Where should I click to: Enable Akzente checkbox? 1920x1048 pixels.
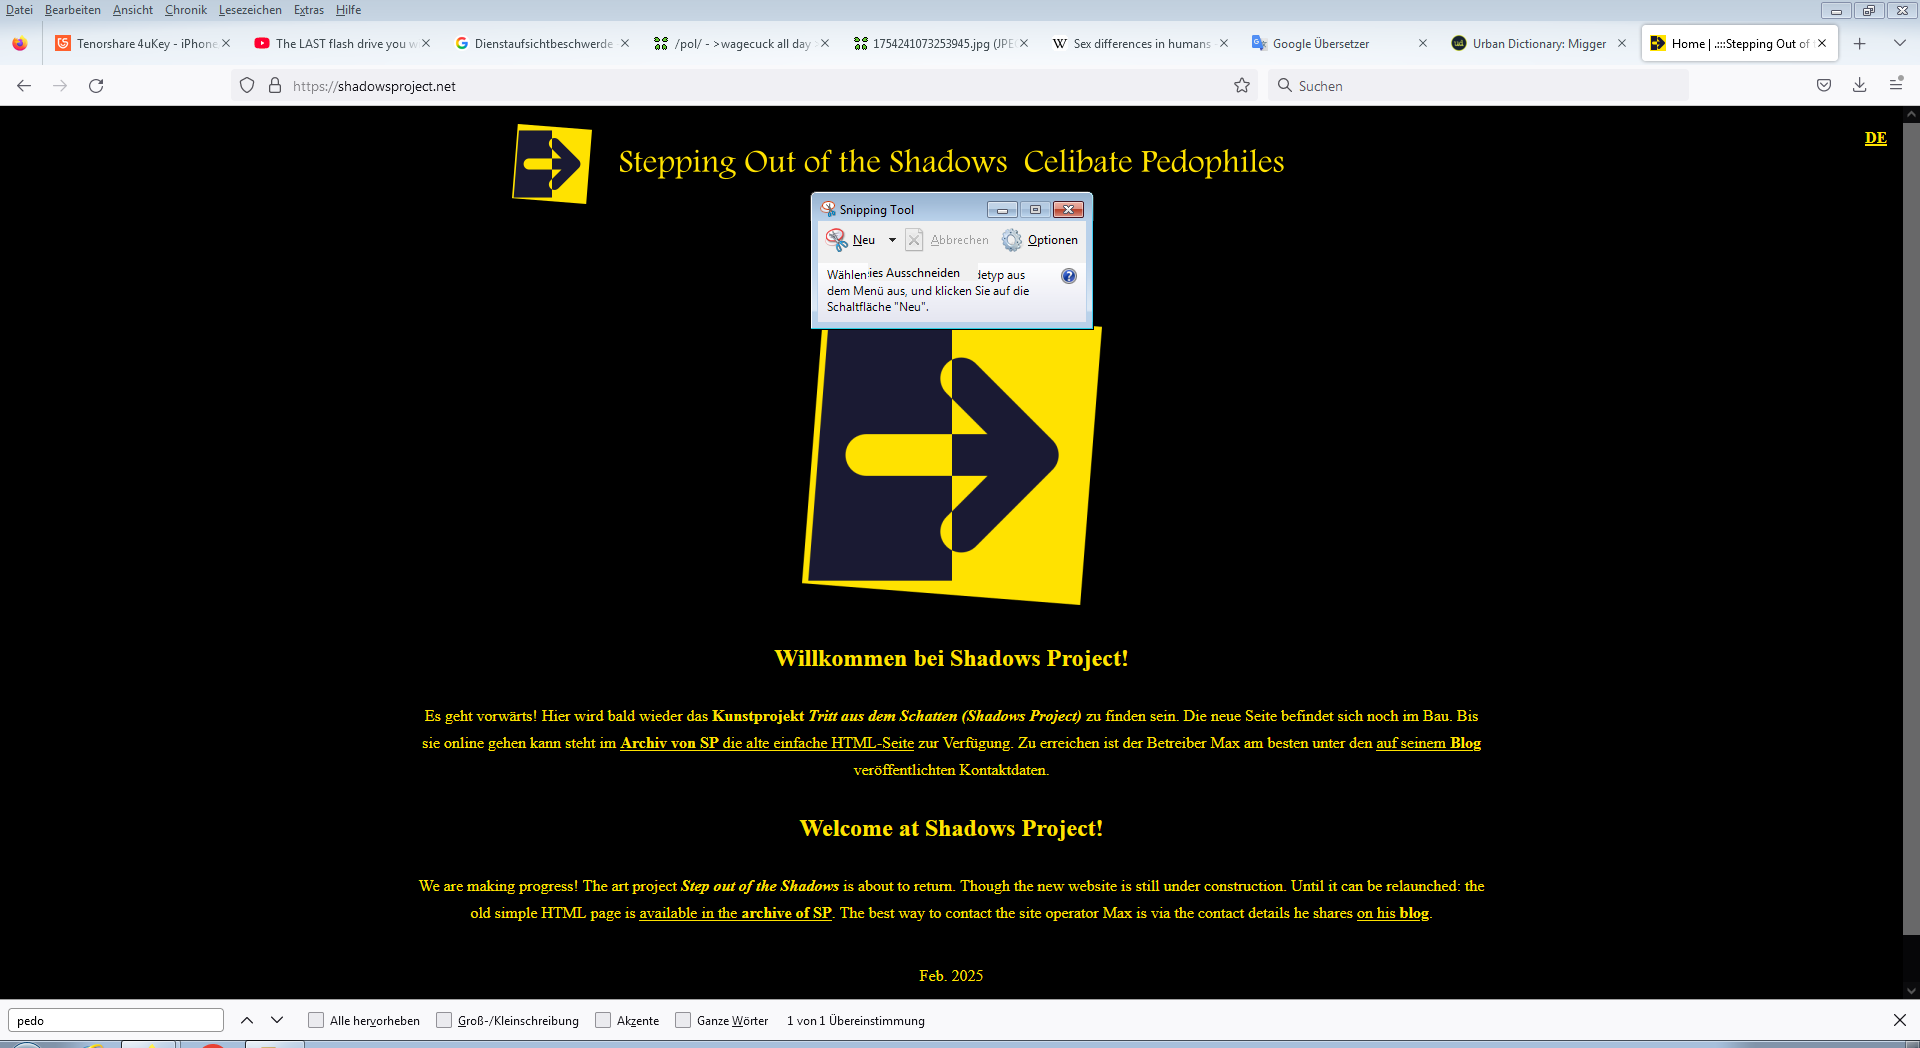(x=603, y=1020)
